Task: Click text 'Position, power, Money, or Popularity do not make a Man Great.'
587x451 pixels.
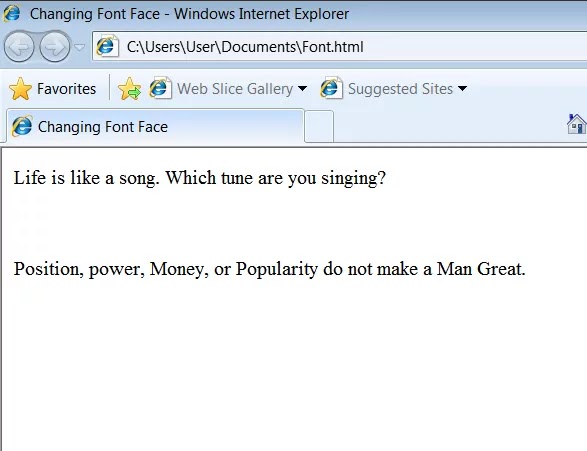Action: pos(270,269)
